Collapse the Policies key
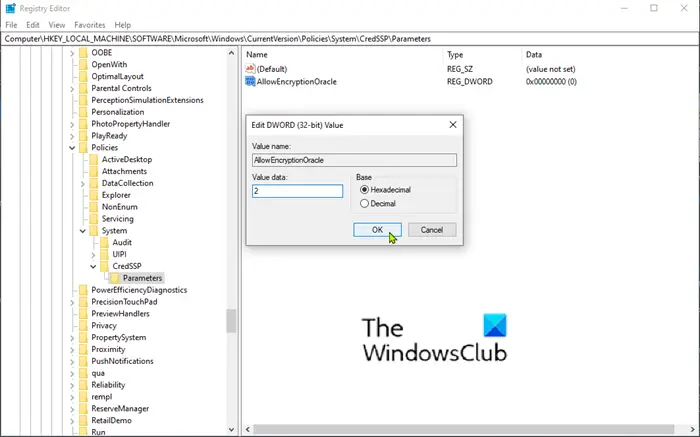This screenshot has width=700, height=437. (72, 148)
